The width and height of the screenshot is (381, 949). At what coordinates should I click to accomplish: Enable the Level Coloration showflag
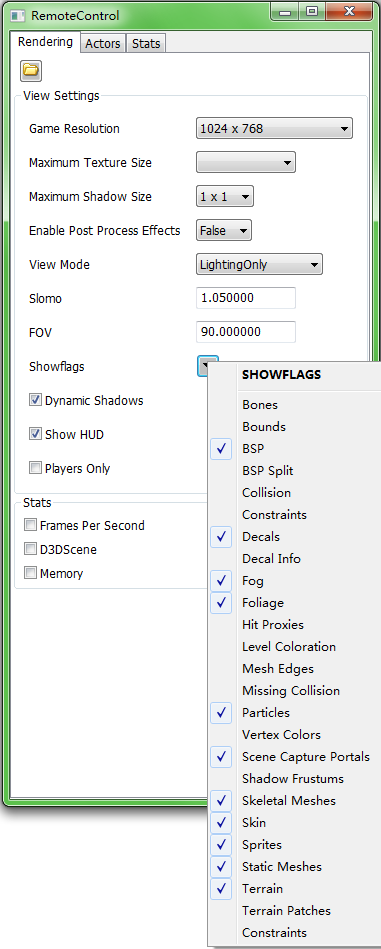point(295,647)
